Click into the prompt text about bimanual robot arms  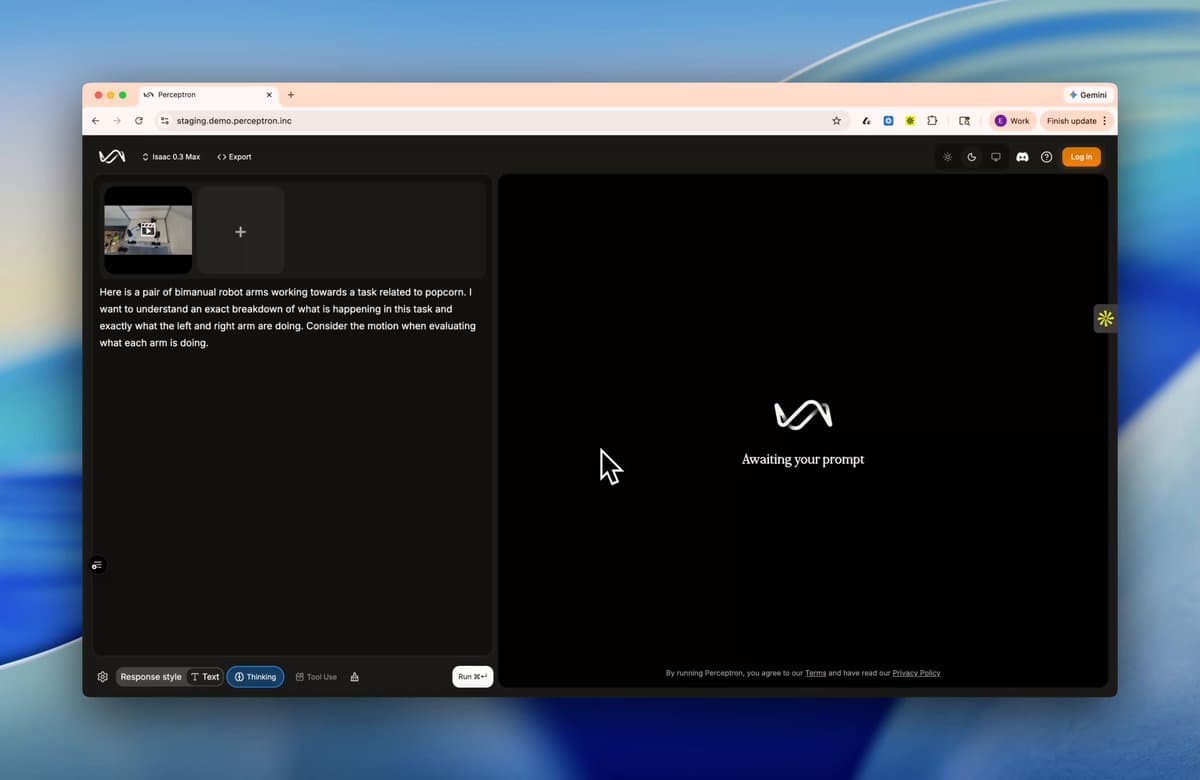point(289,317)
